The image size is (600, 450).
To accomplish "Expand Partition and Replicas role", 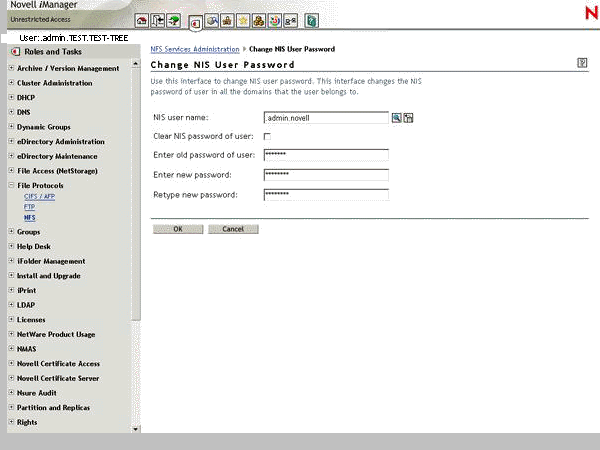I will click(11, 407).
